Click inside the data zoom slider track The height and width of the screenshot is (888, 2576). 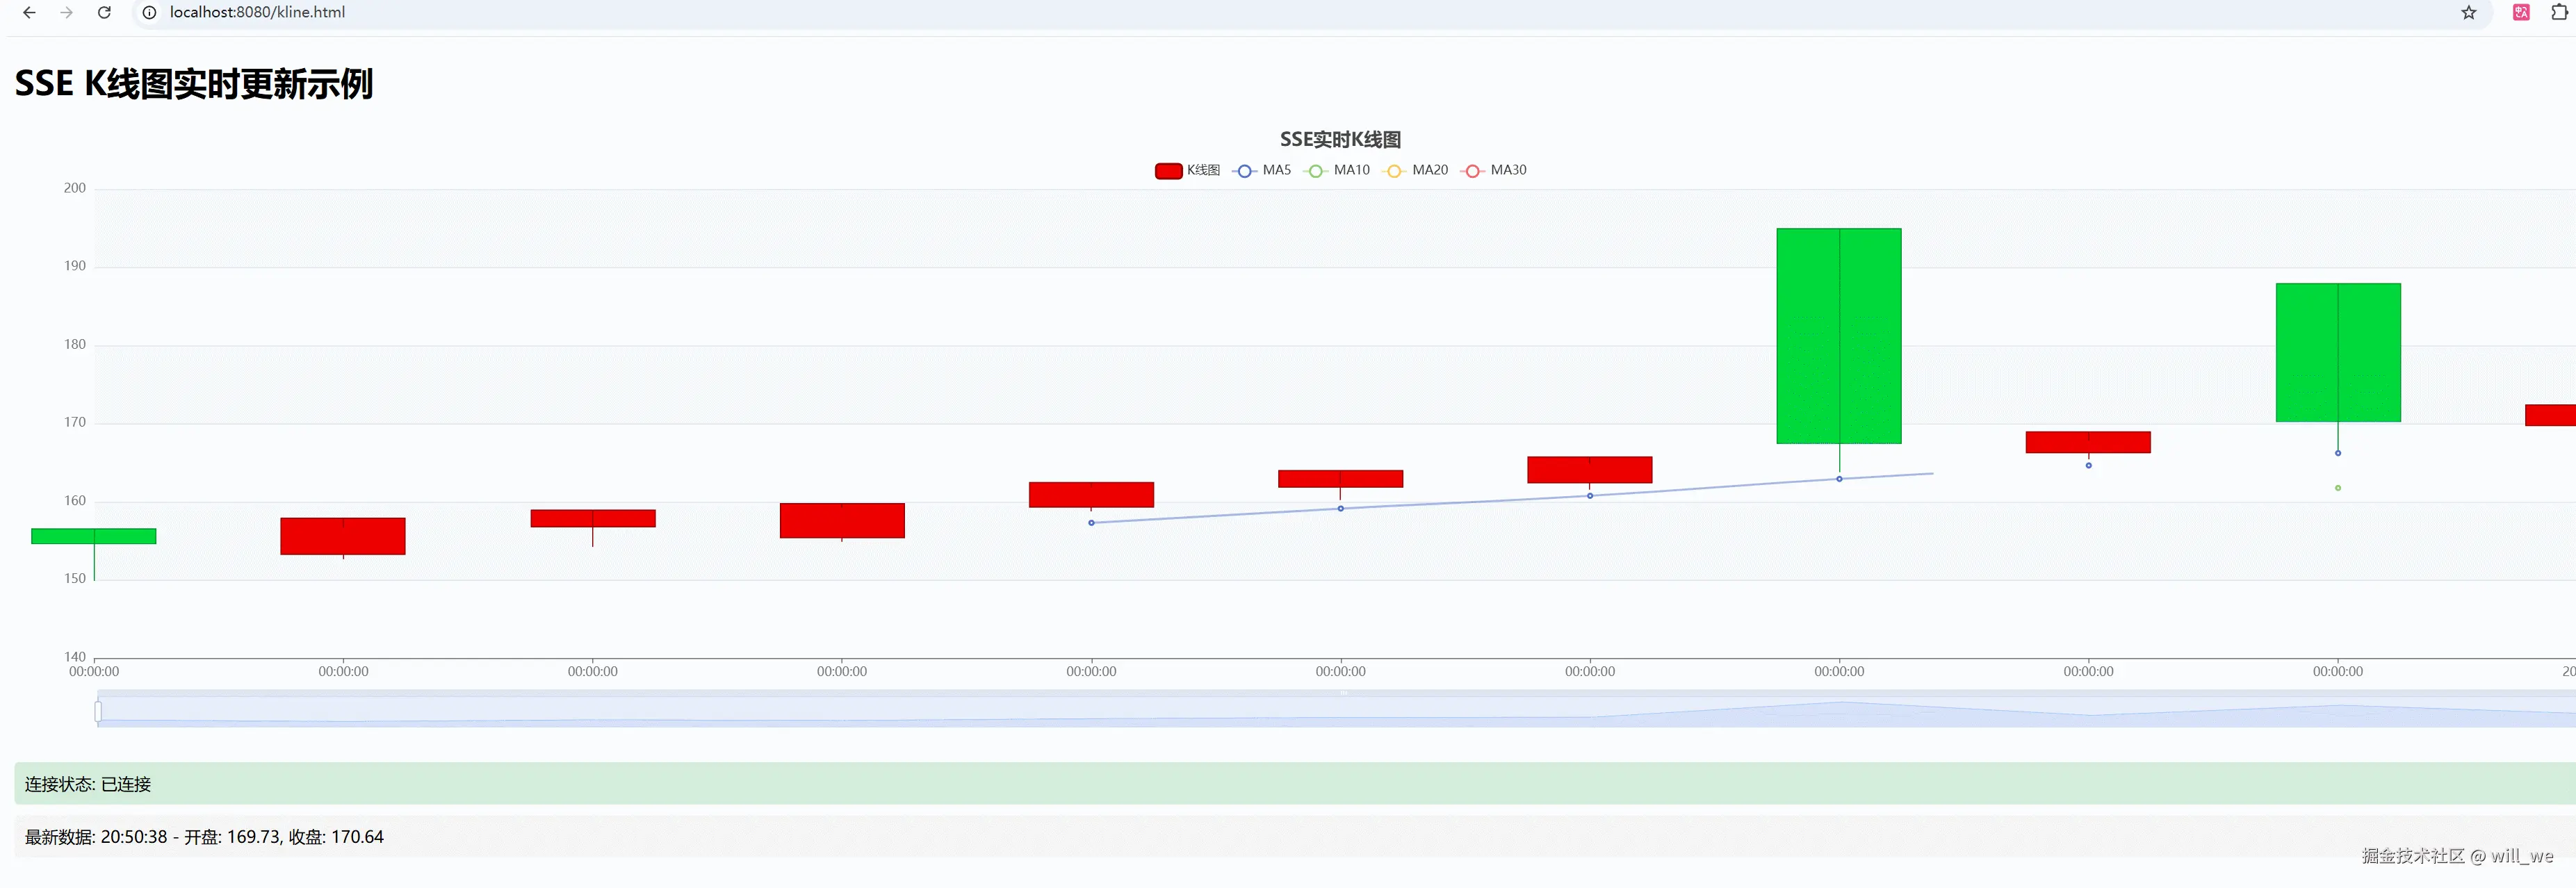(1340, 711)
